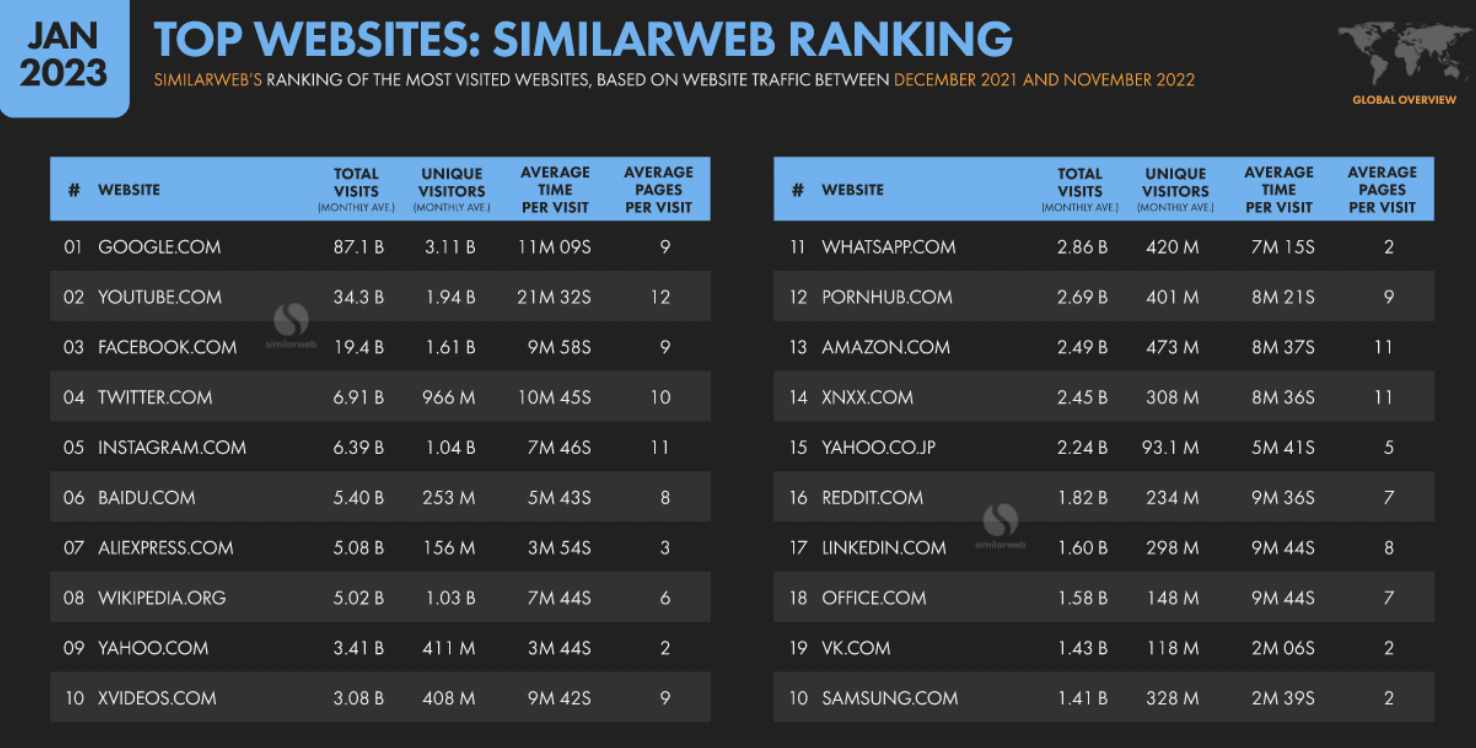Screen dimensions: 1476x748
Task: Click YAHOO.COM website name
Action: [x=153, y=647]
